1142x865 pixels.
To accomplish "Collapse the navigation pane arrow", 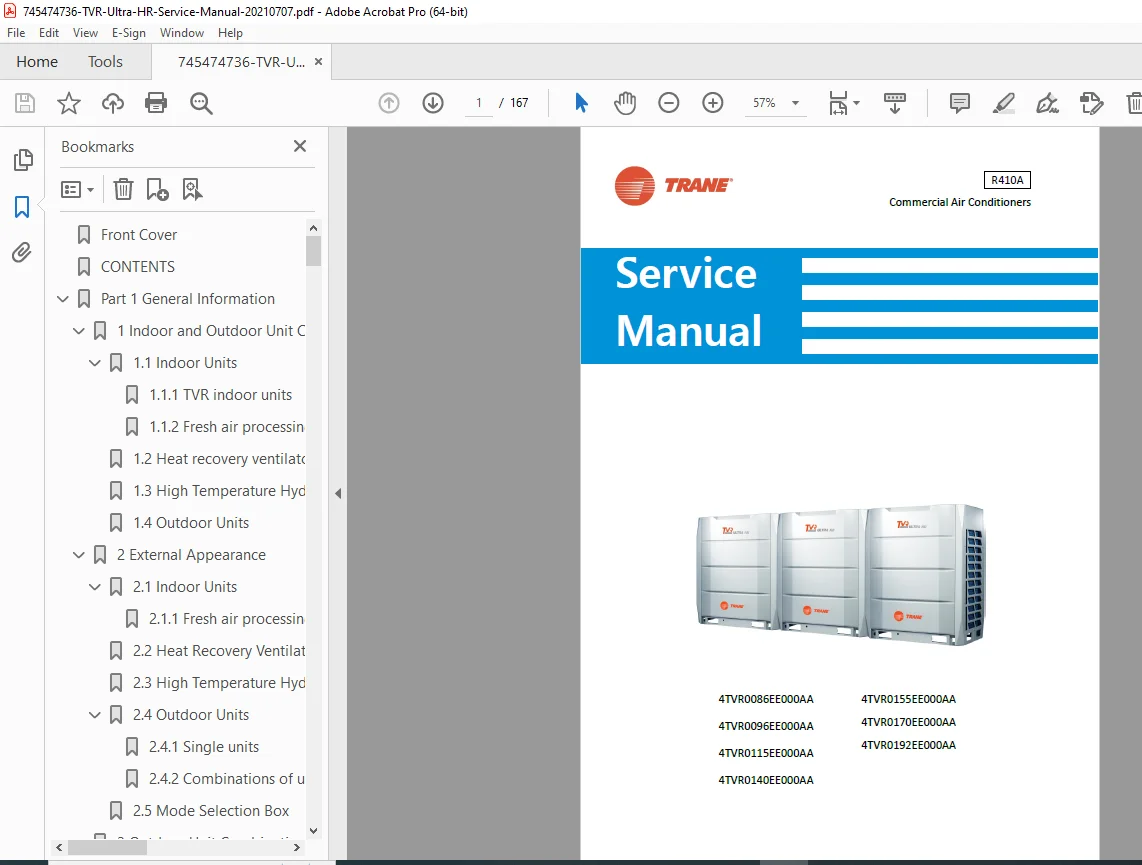I will [338, 493].
